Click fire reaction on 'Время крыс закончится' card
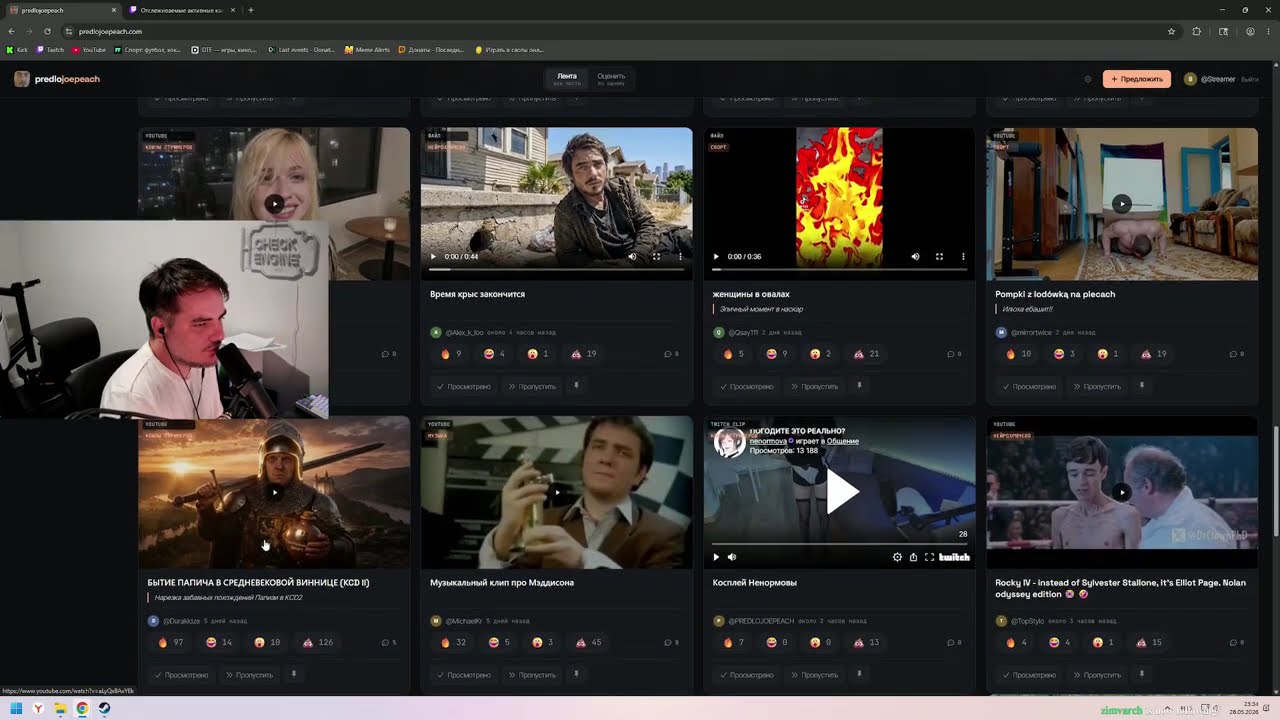 451,354
